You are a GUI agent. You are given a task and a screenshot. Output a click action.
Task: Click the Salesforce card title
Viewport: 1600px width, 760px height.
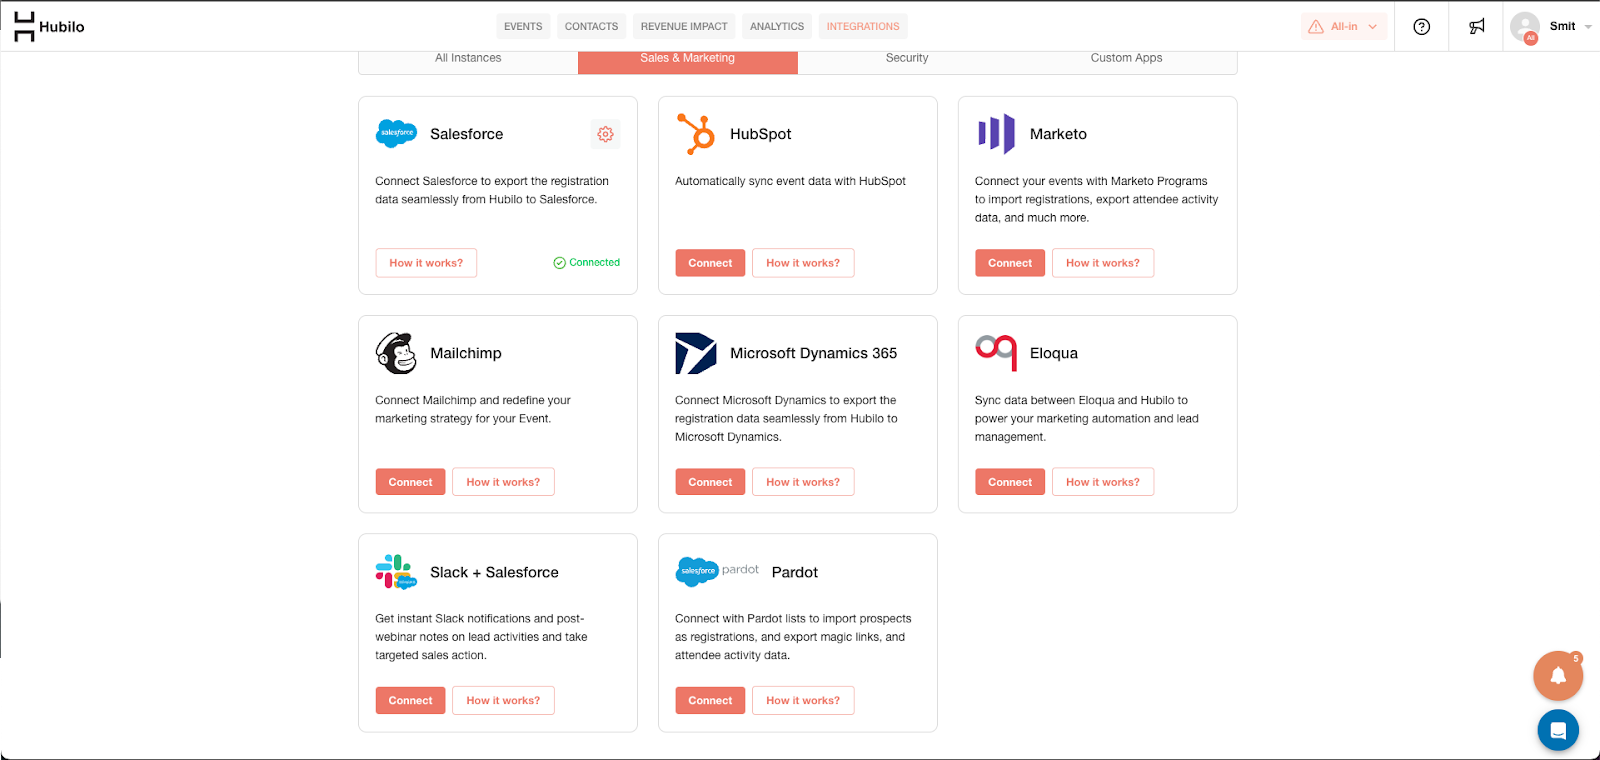tap(467, 134)
